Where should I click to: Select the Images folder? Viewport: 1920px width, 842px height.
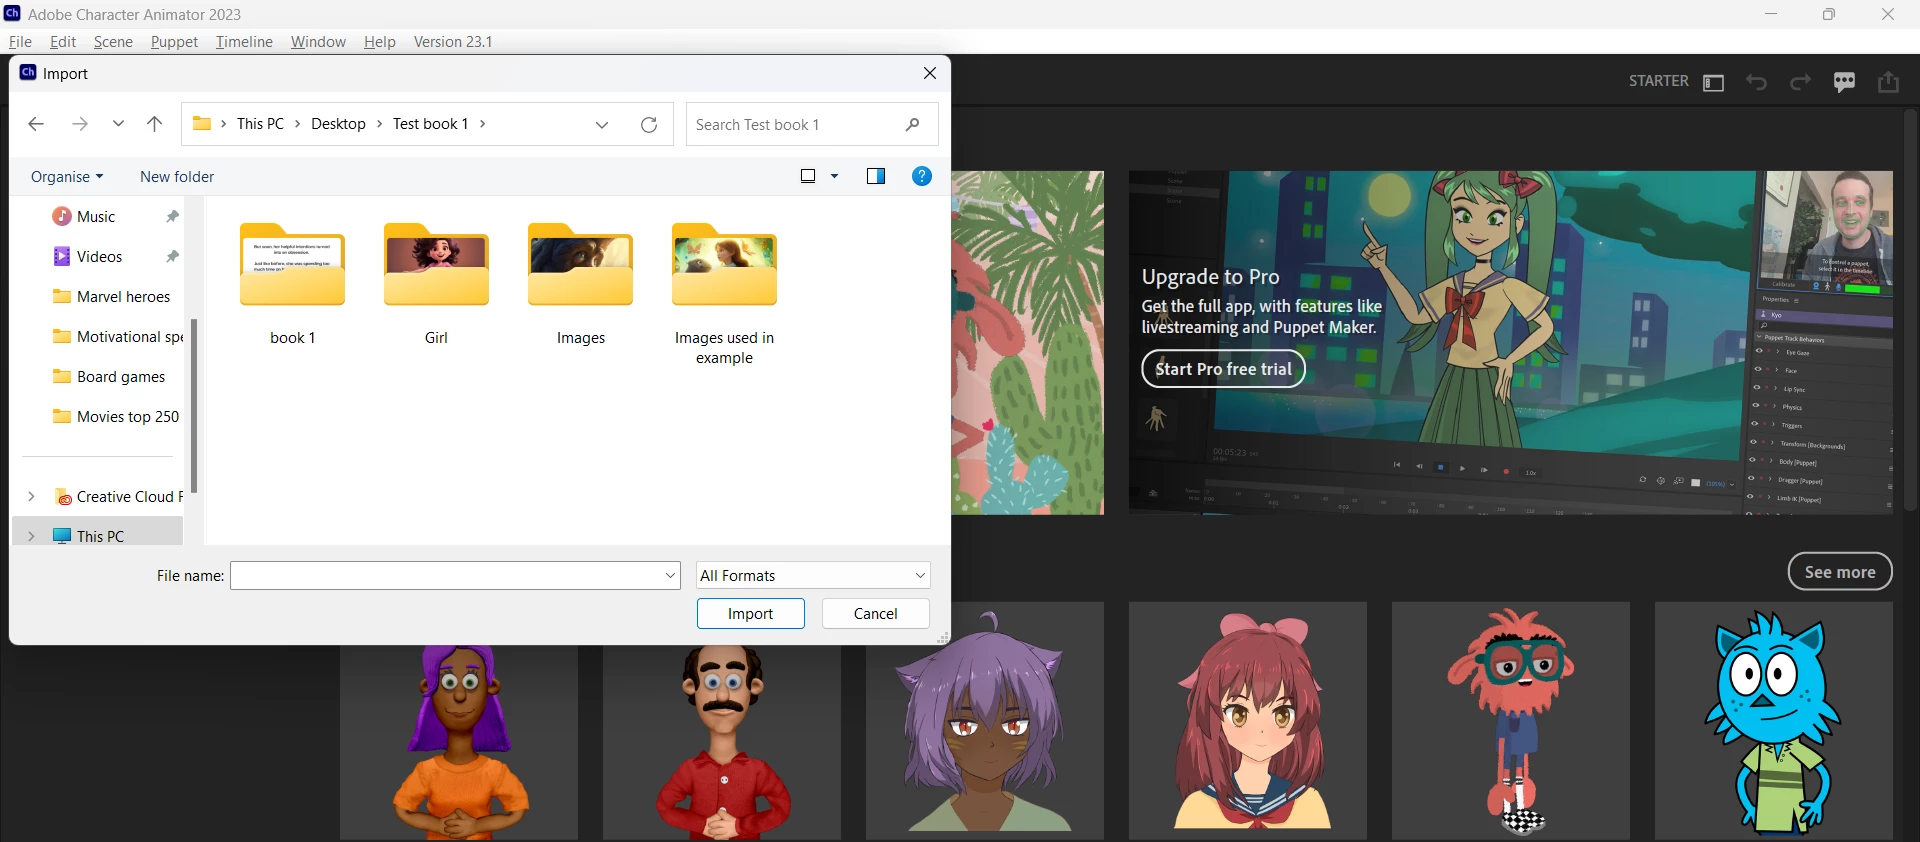580,284
